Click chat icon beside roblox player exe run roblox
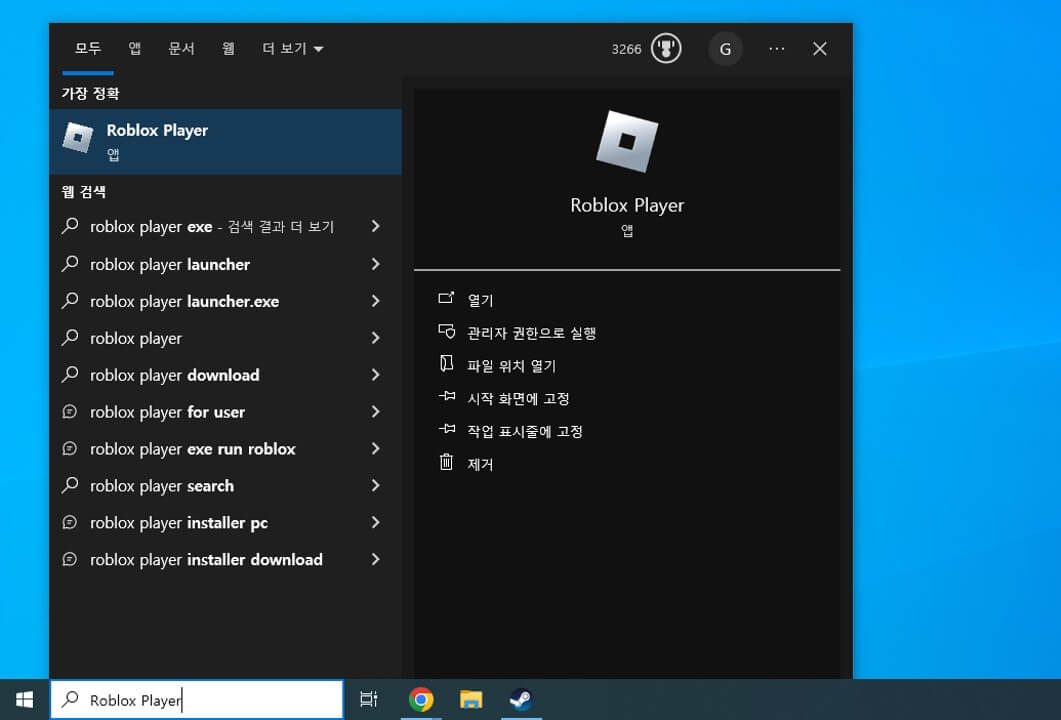 pos(70,449)
